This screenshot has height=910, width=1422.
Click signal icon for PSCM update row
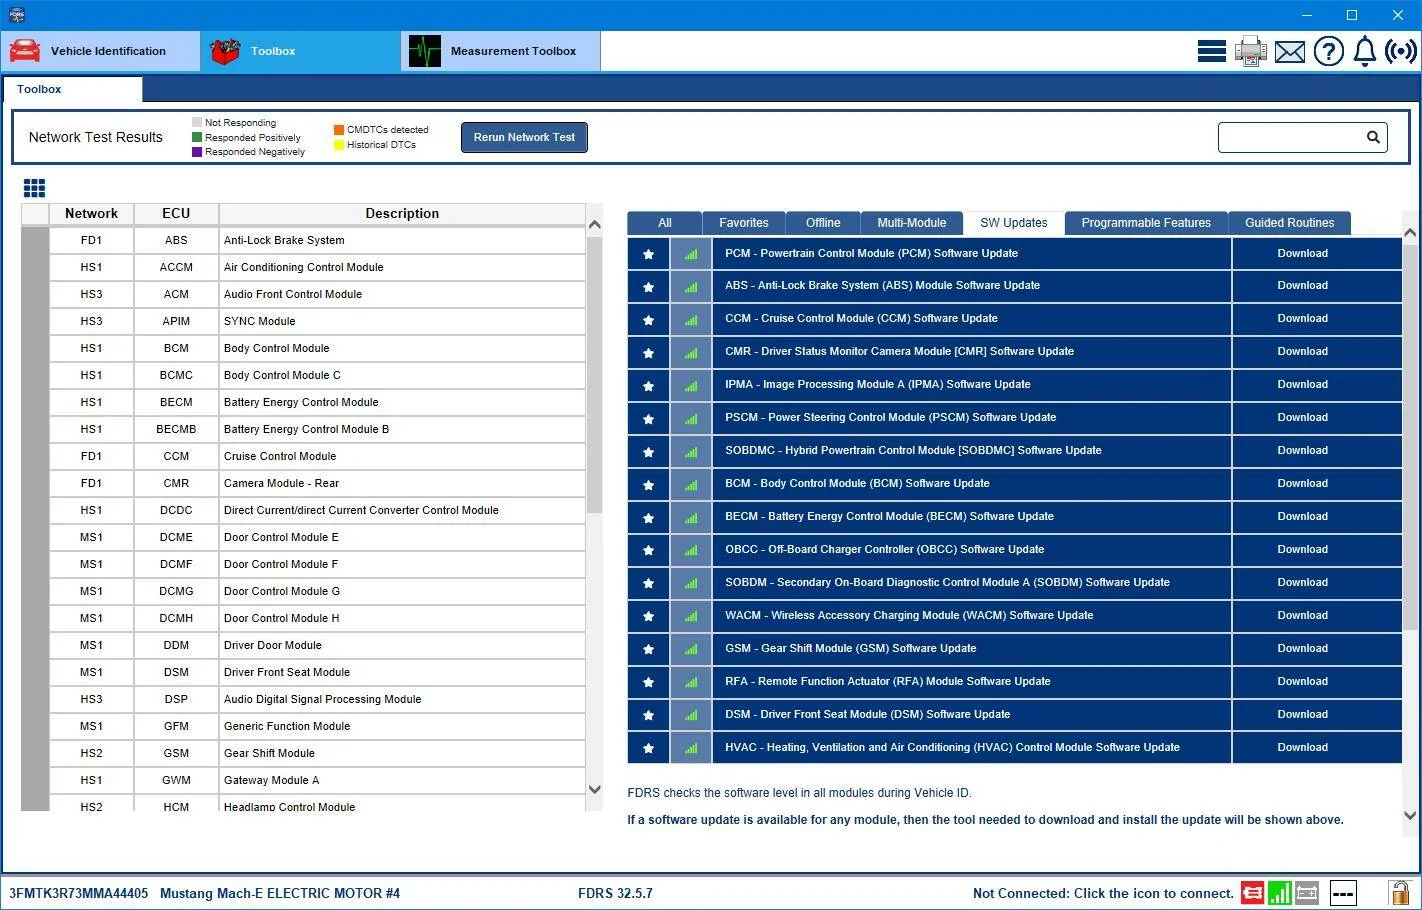click(x=691, y=419)
